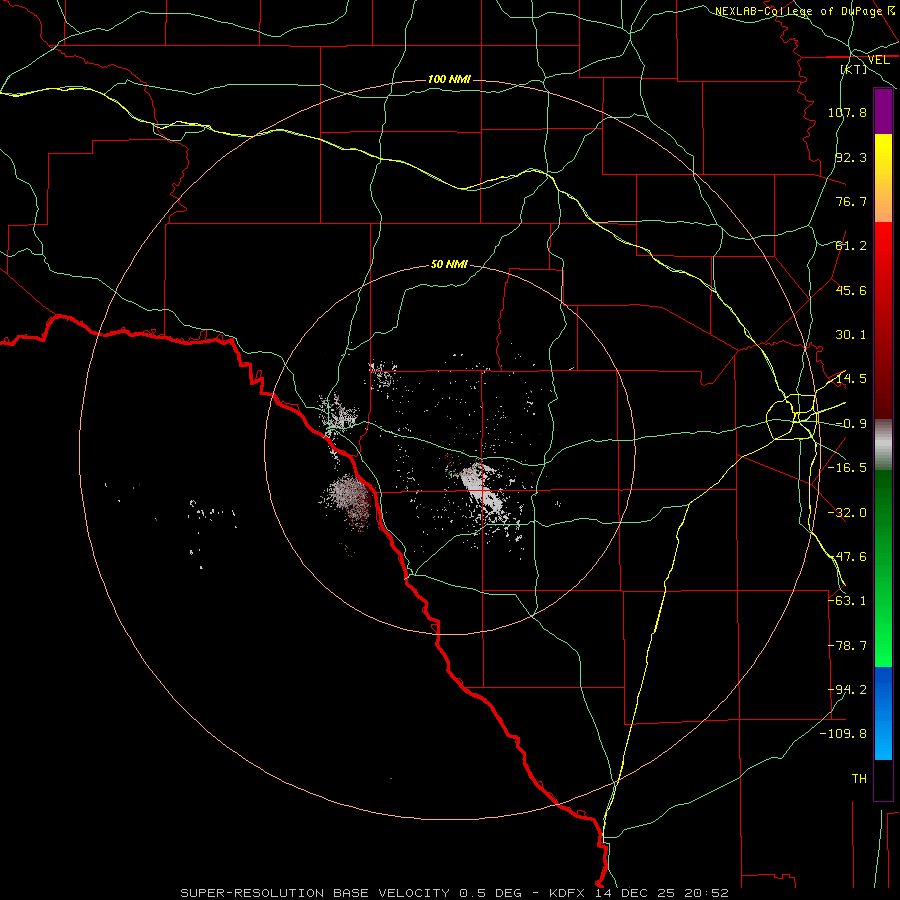Click the 50 NMI range ring label
The image size is (900, 900).
[449, 265]
